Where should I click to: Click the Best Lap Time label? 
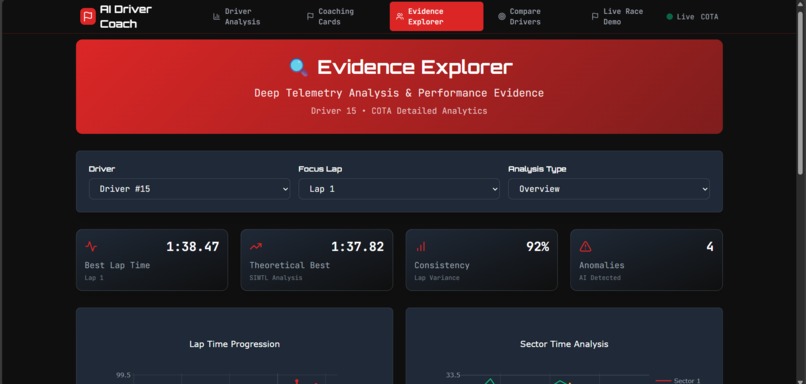(x=117, y=265)
